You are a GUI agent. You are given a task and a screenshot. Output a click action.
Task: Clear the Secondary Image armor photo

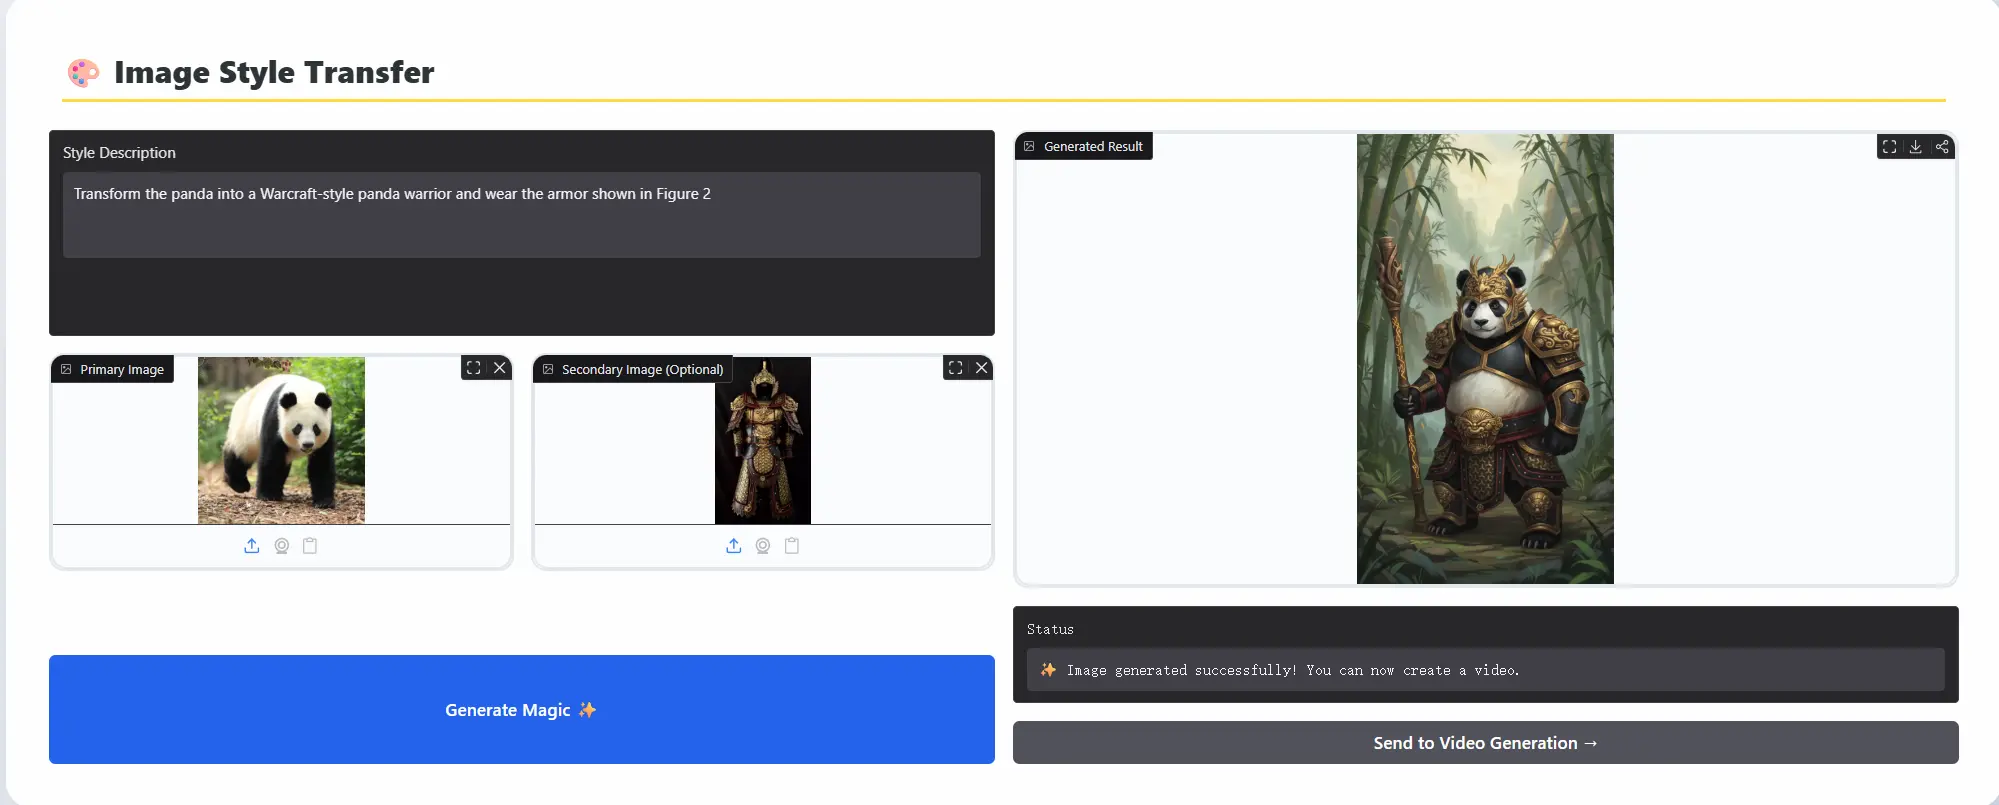click(x=982, y=368)
